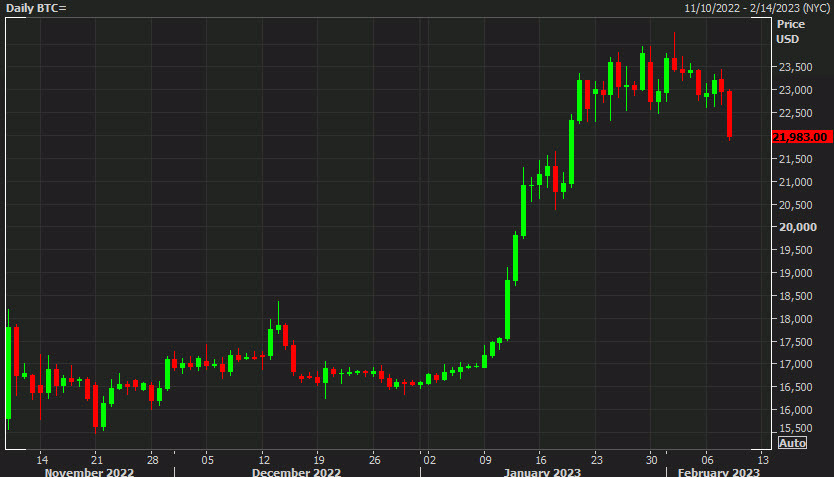
Task: Click the 05 date tick in December
Action: coord(207,460)
